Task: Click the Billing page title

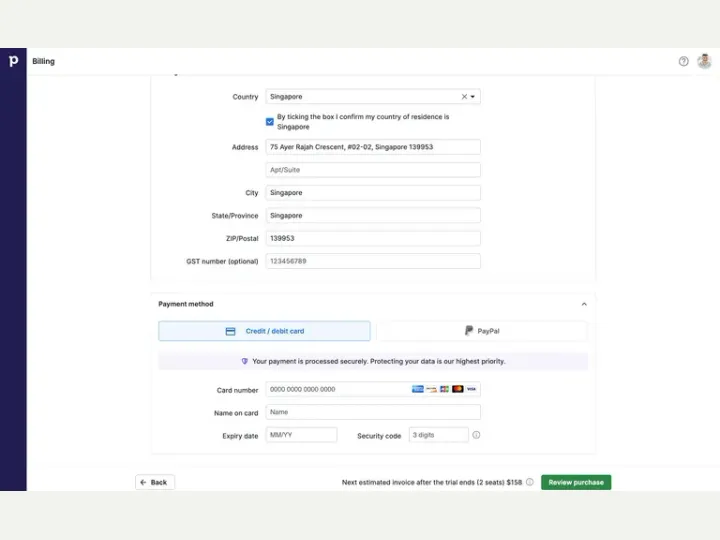Action: click(44, 61)
